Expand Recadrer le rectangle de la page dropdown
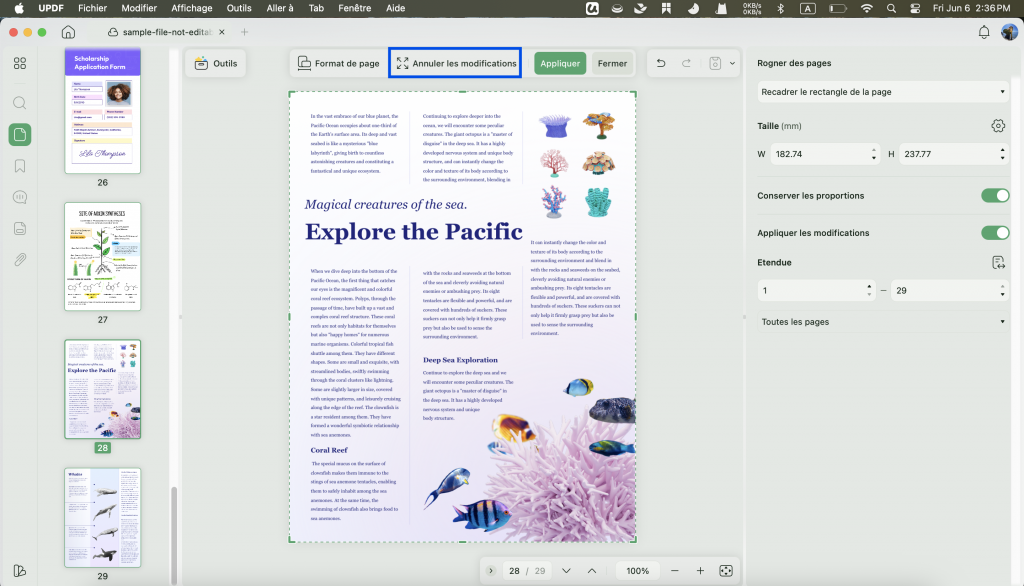 883,92
